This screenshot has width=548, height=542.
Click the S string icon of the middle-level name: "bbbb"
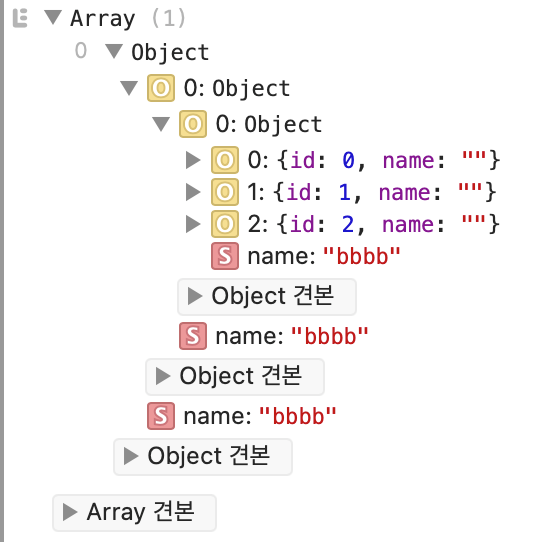pyautogui.click(x=193, y=336)
